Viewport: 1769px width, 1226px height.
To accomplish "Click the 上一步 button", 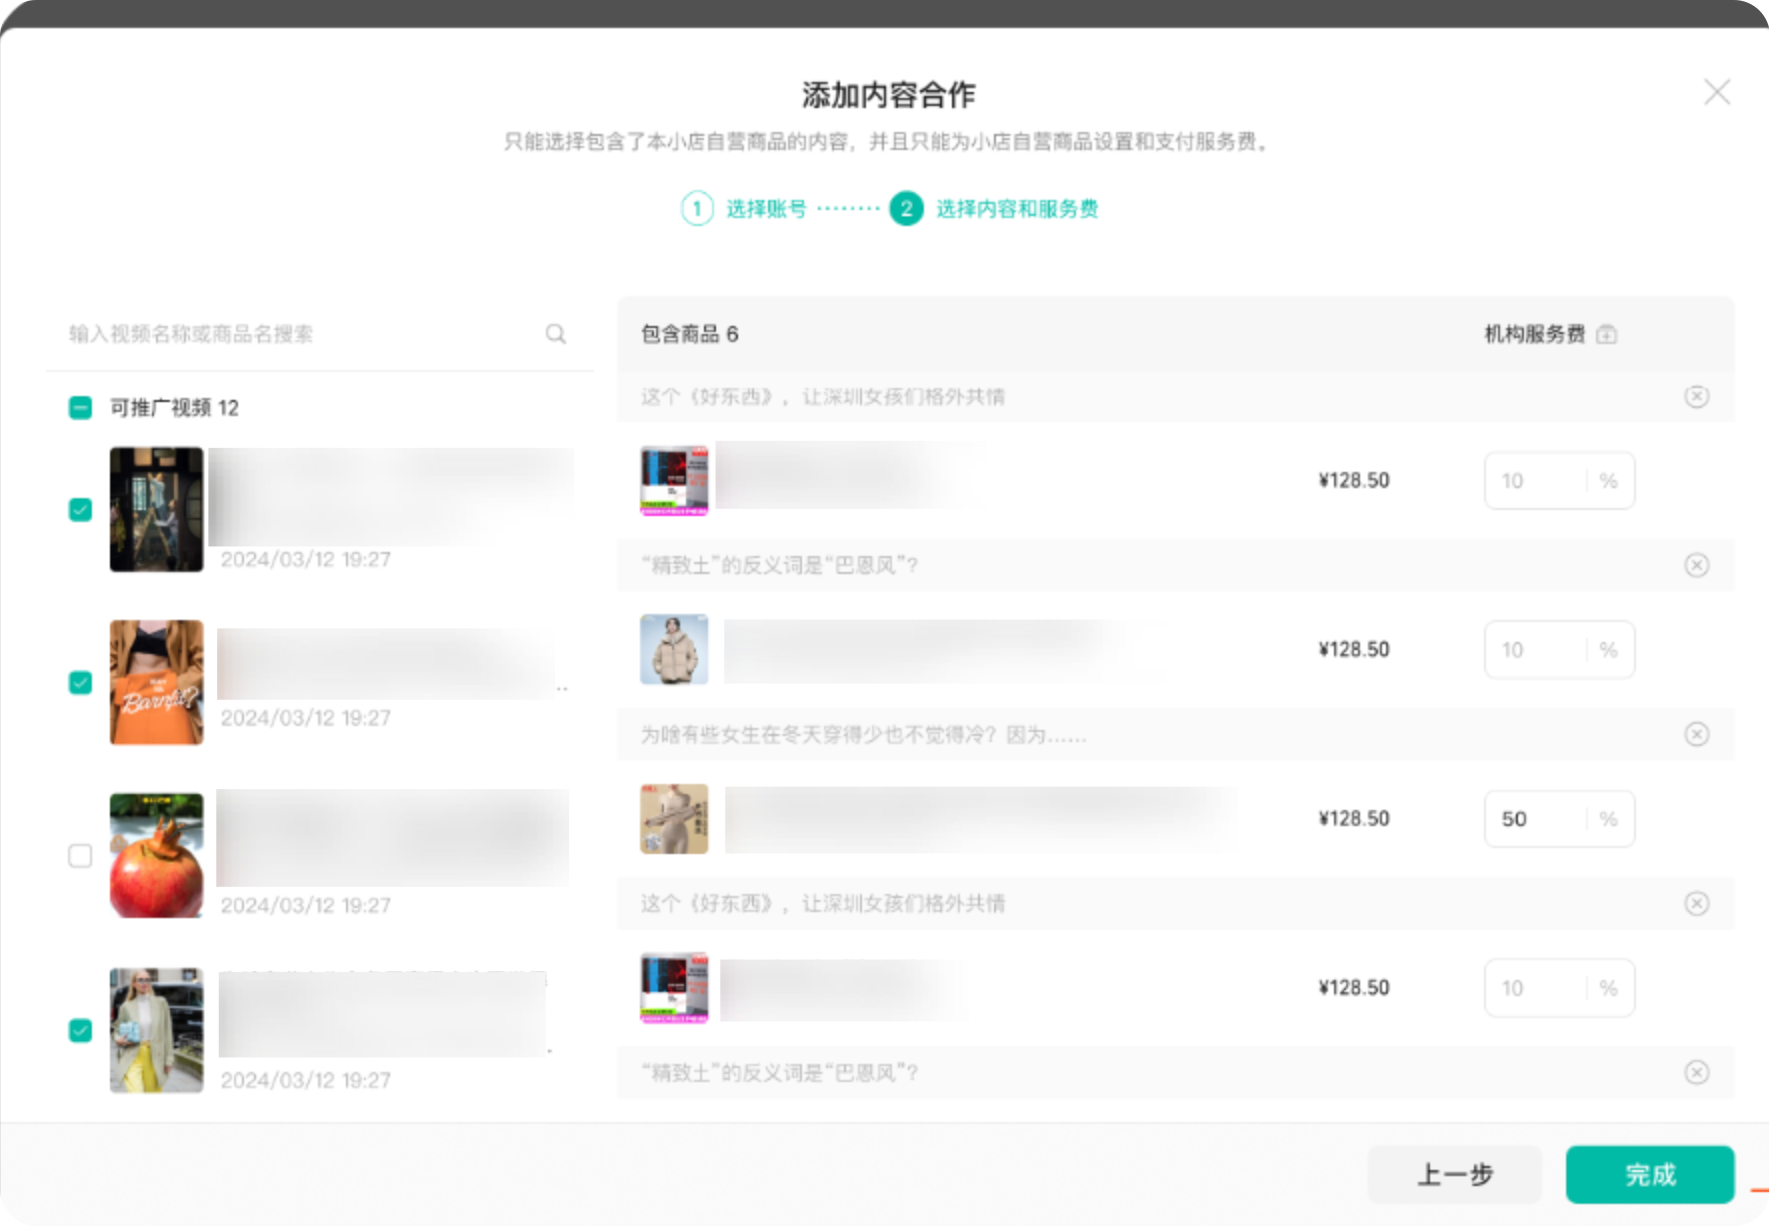I will click(x=1453, y=1174).
